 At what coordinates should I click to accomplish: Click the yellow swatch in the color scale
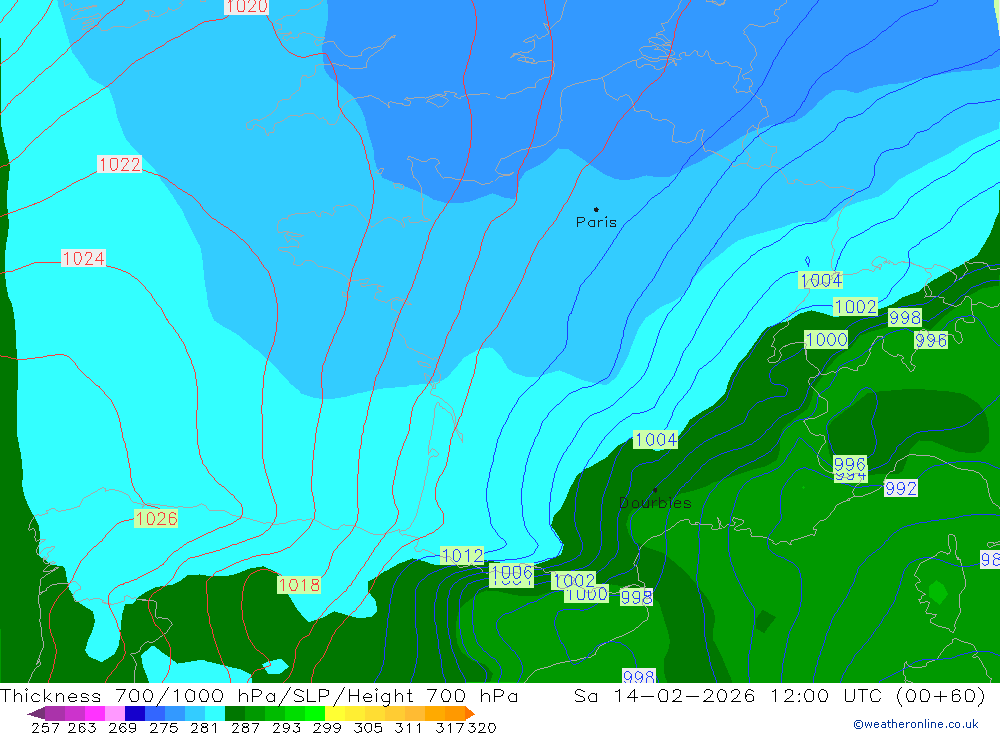[x=335, y=713]
